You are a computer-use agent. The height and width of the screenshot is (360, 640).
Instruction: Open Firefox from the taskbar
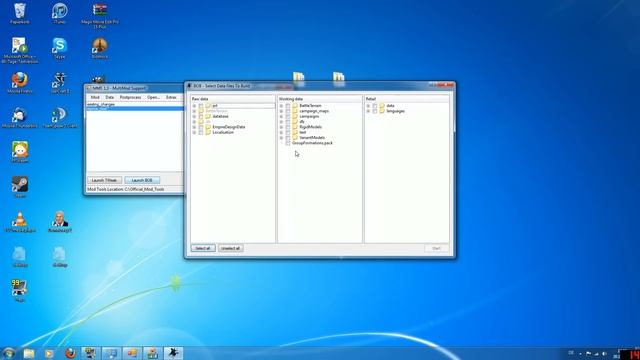coord(70,353)
